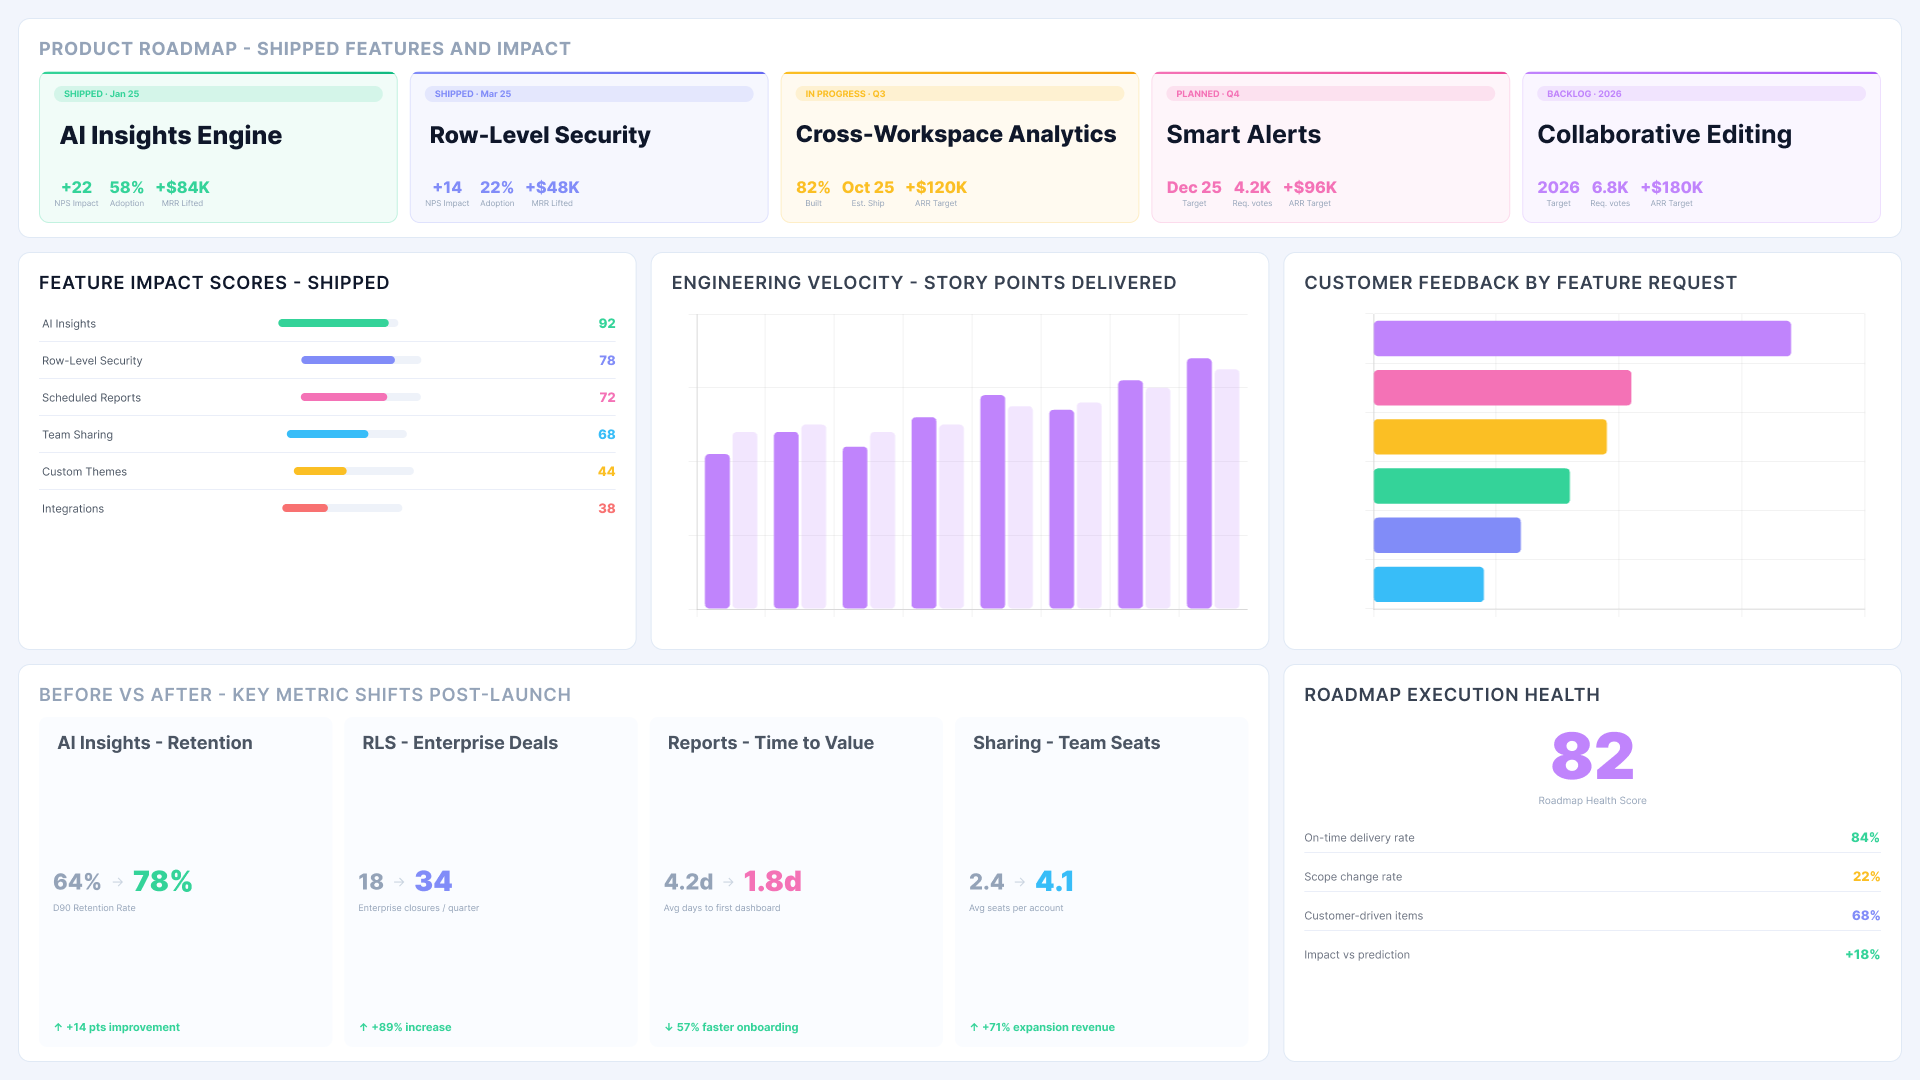This screenshot has height=1080, width=1920.
Task: Click the Scheduled Reports impact progress bar
Action: pyautogui.click(x=361, y=397)
